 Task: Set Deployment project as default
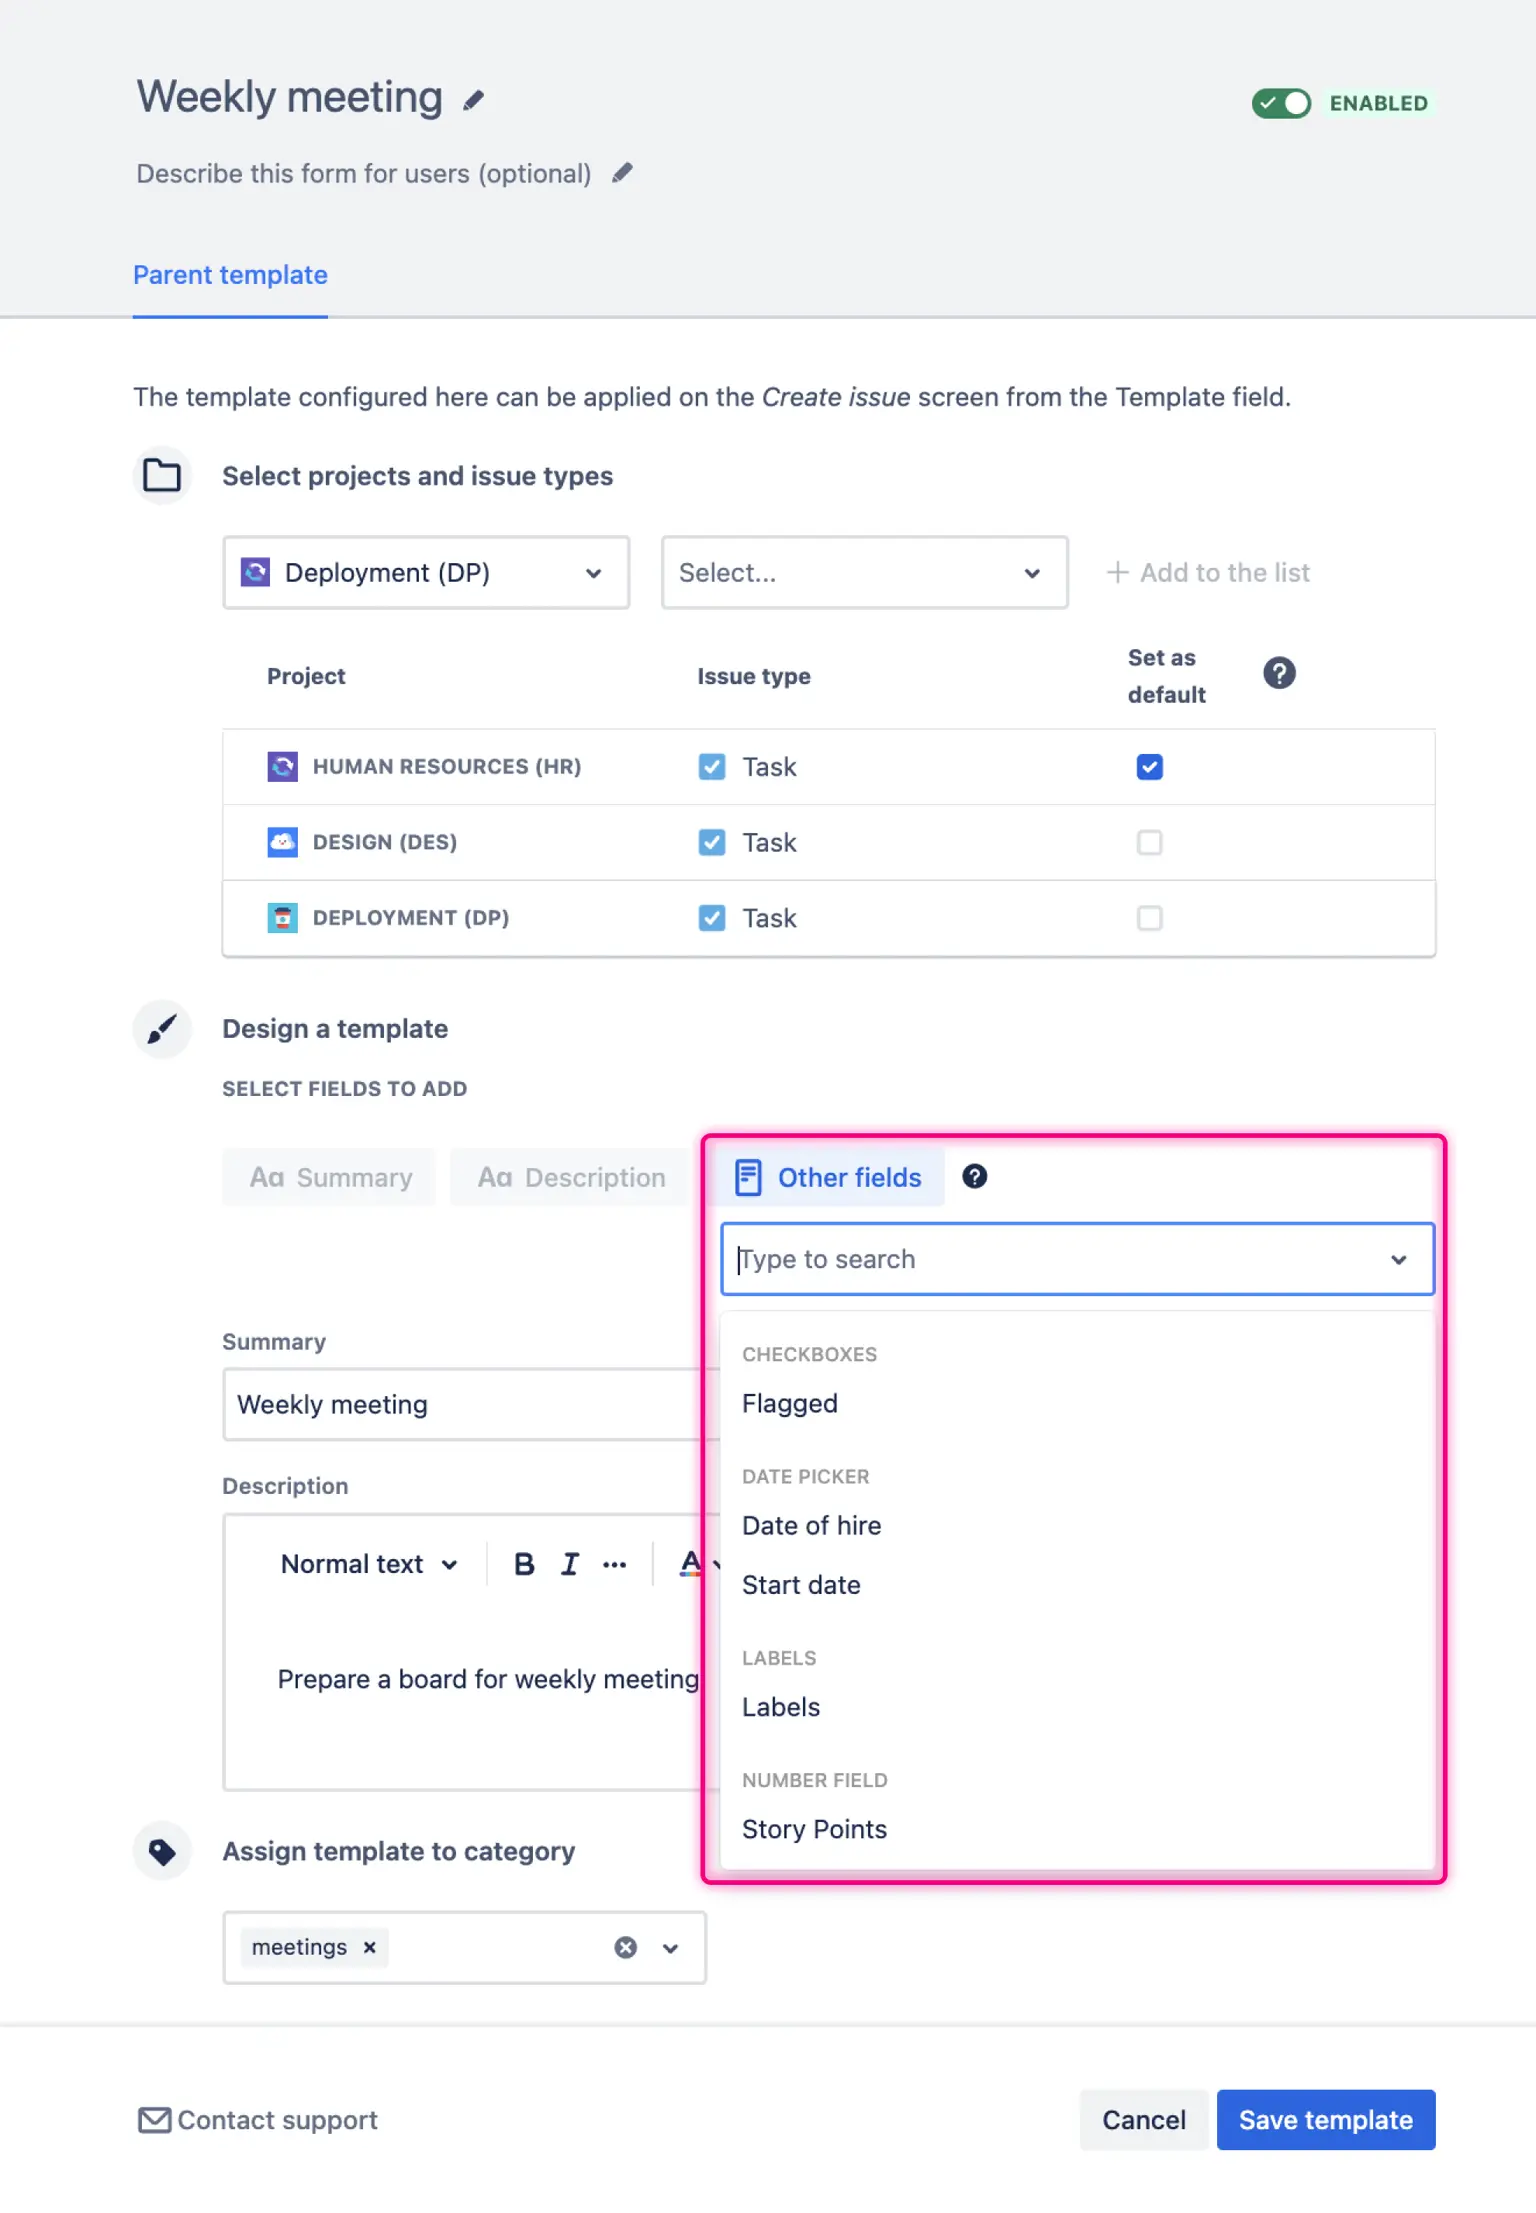tap(1149, 918)
